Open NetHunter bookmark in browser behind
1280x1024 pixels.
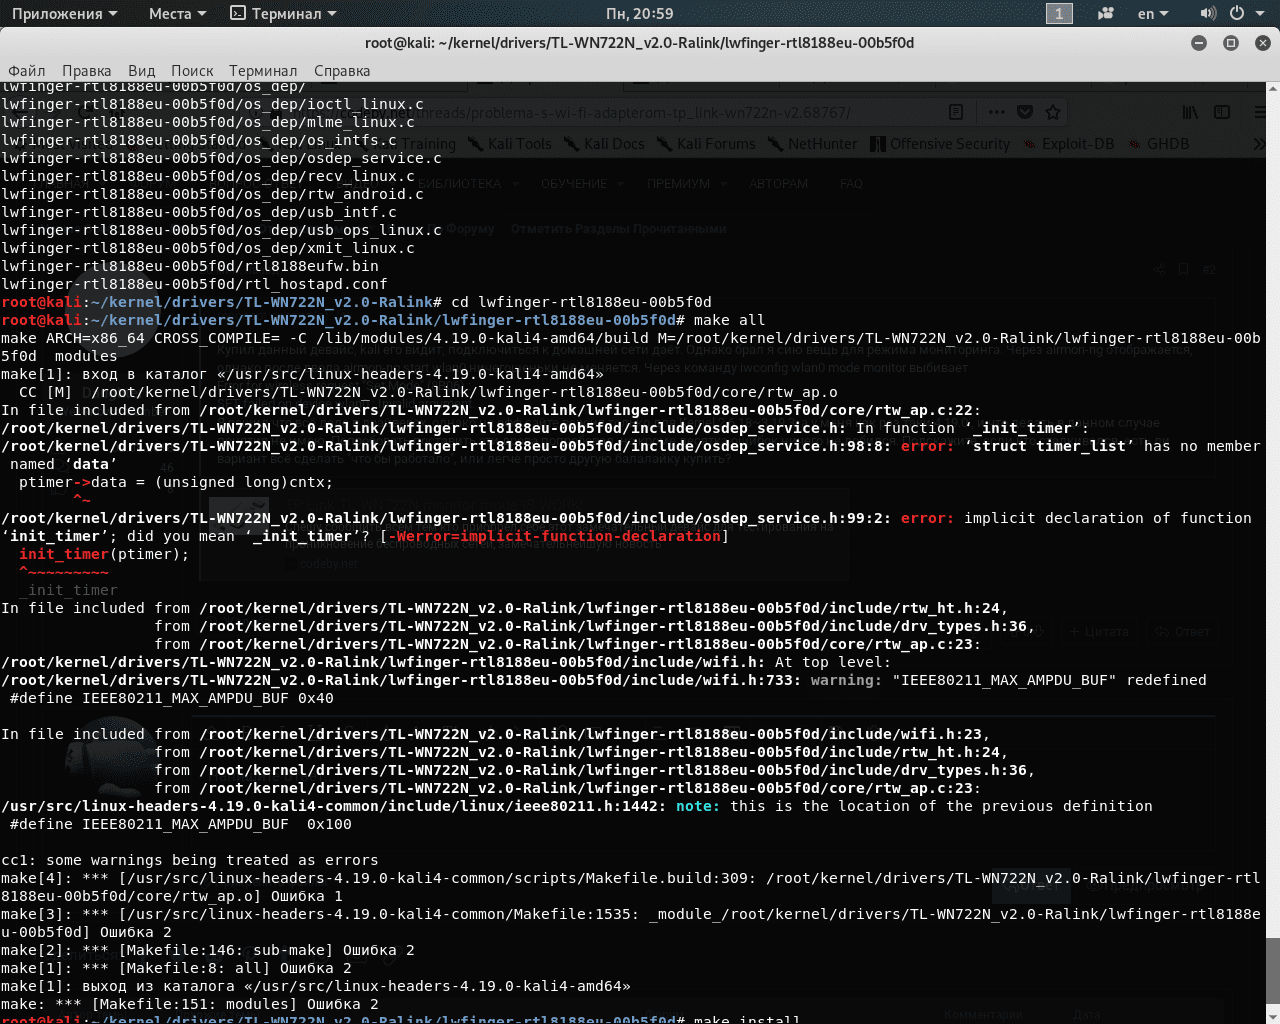point(813,144)
